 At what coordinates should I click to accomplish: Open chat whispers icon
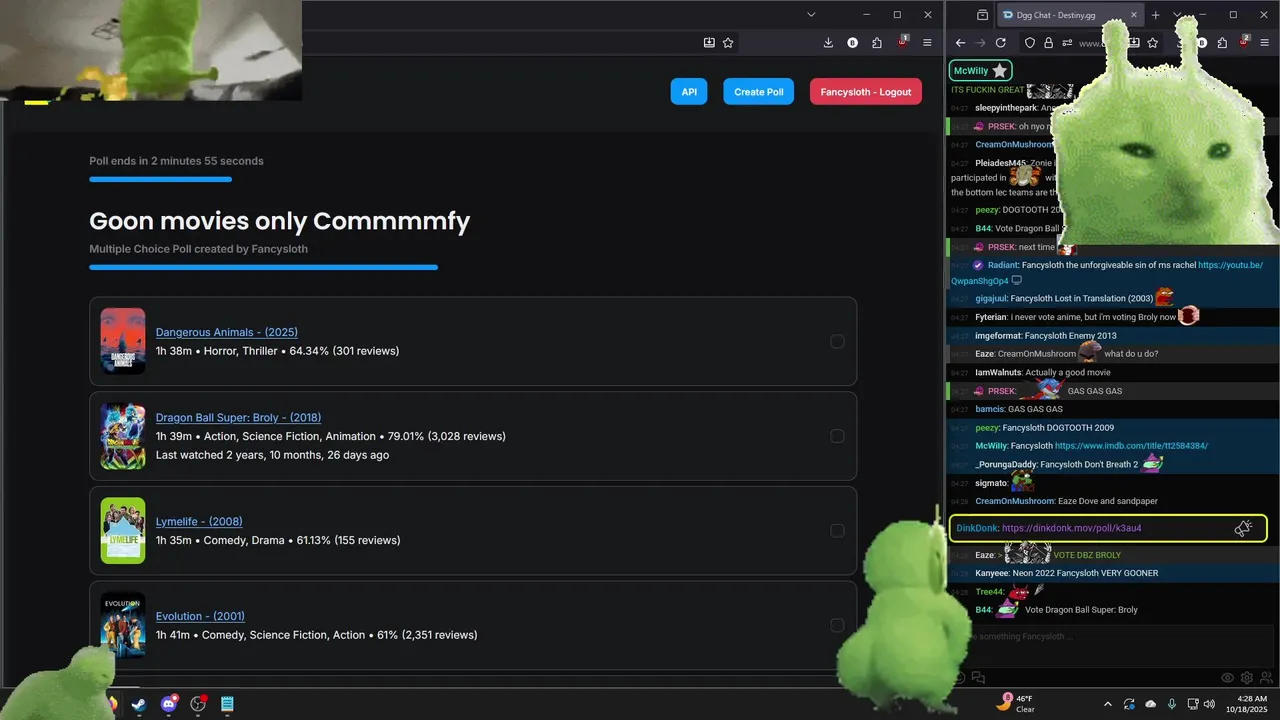979,678
